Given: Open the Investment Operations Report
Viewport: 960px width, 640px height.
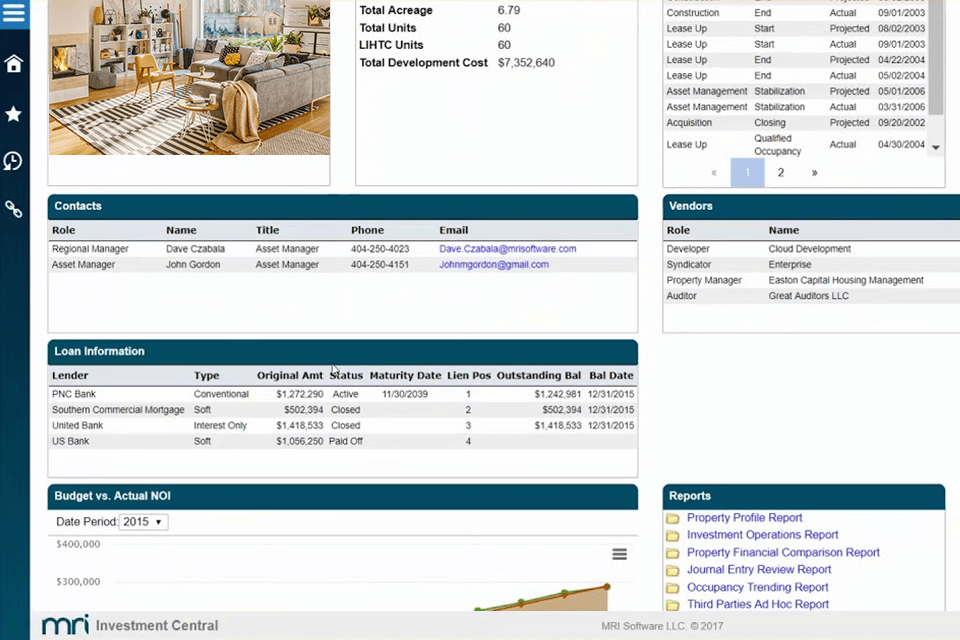Looking at the screenshot, I should click(x=762, y=534).
